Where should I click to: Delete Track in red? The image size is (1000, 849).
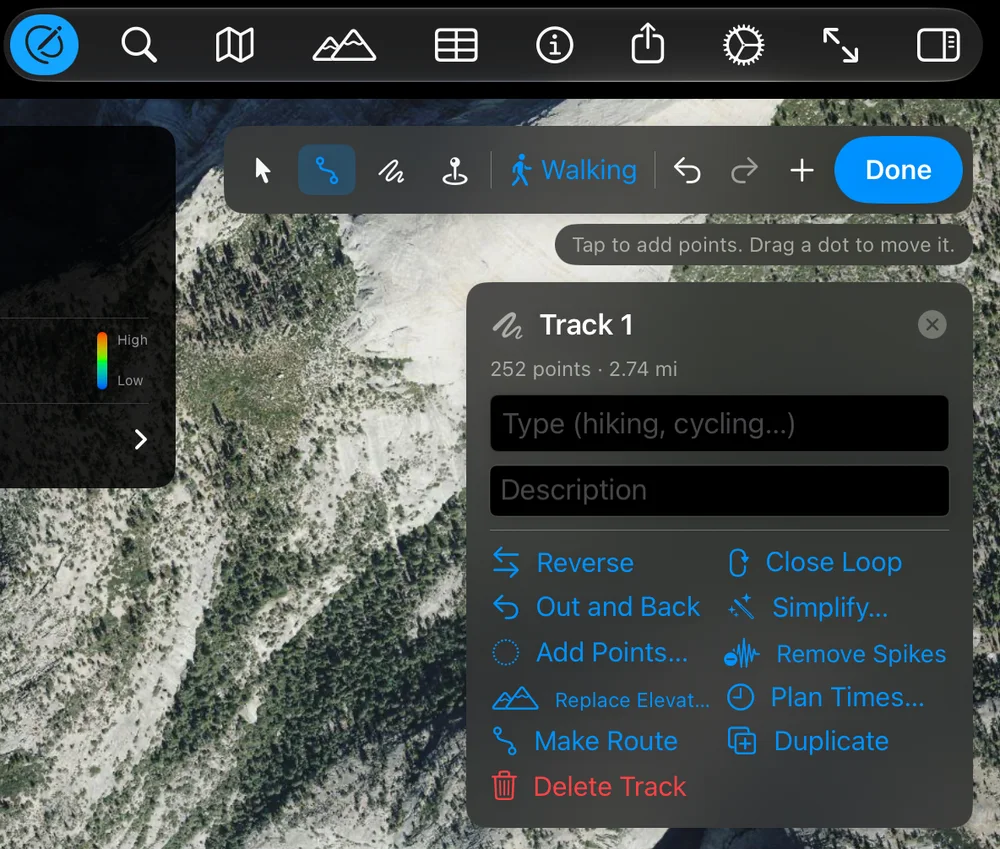(x=589, y=786)
